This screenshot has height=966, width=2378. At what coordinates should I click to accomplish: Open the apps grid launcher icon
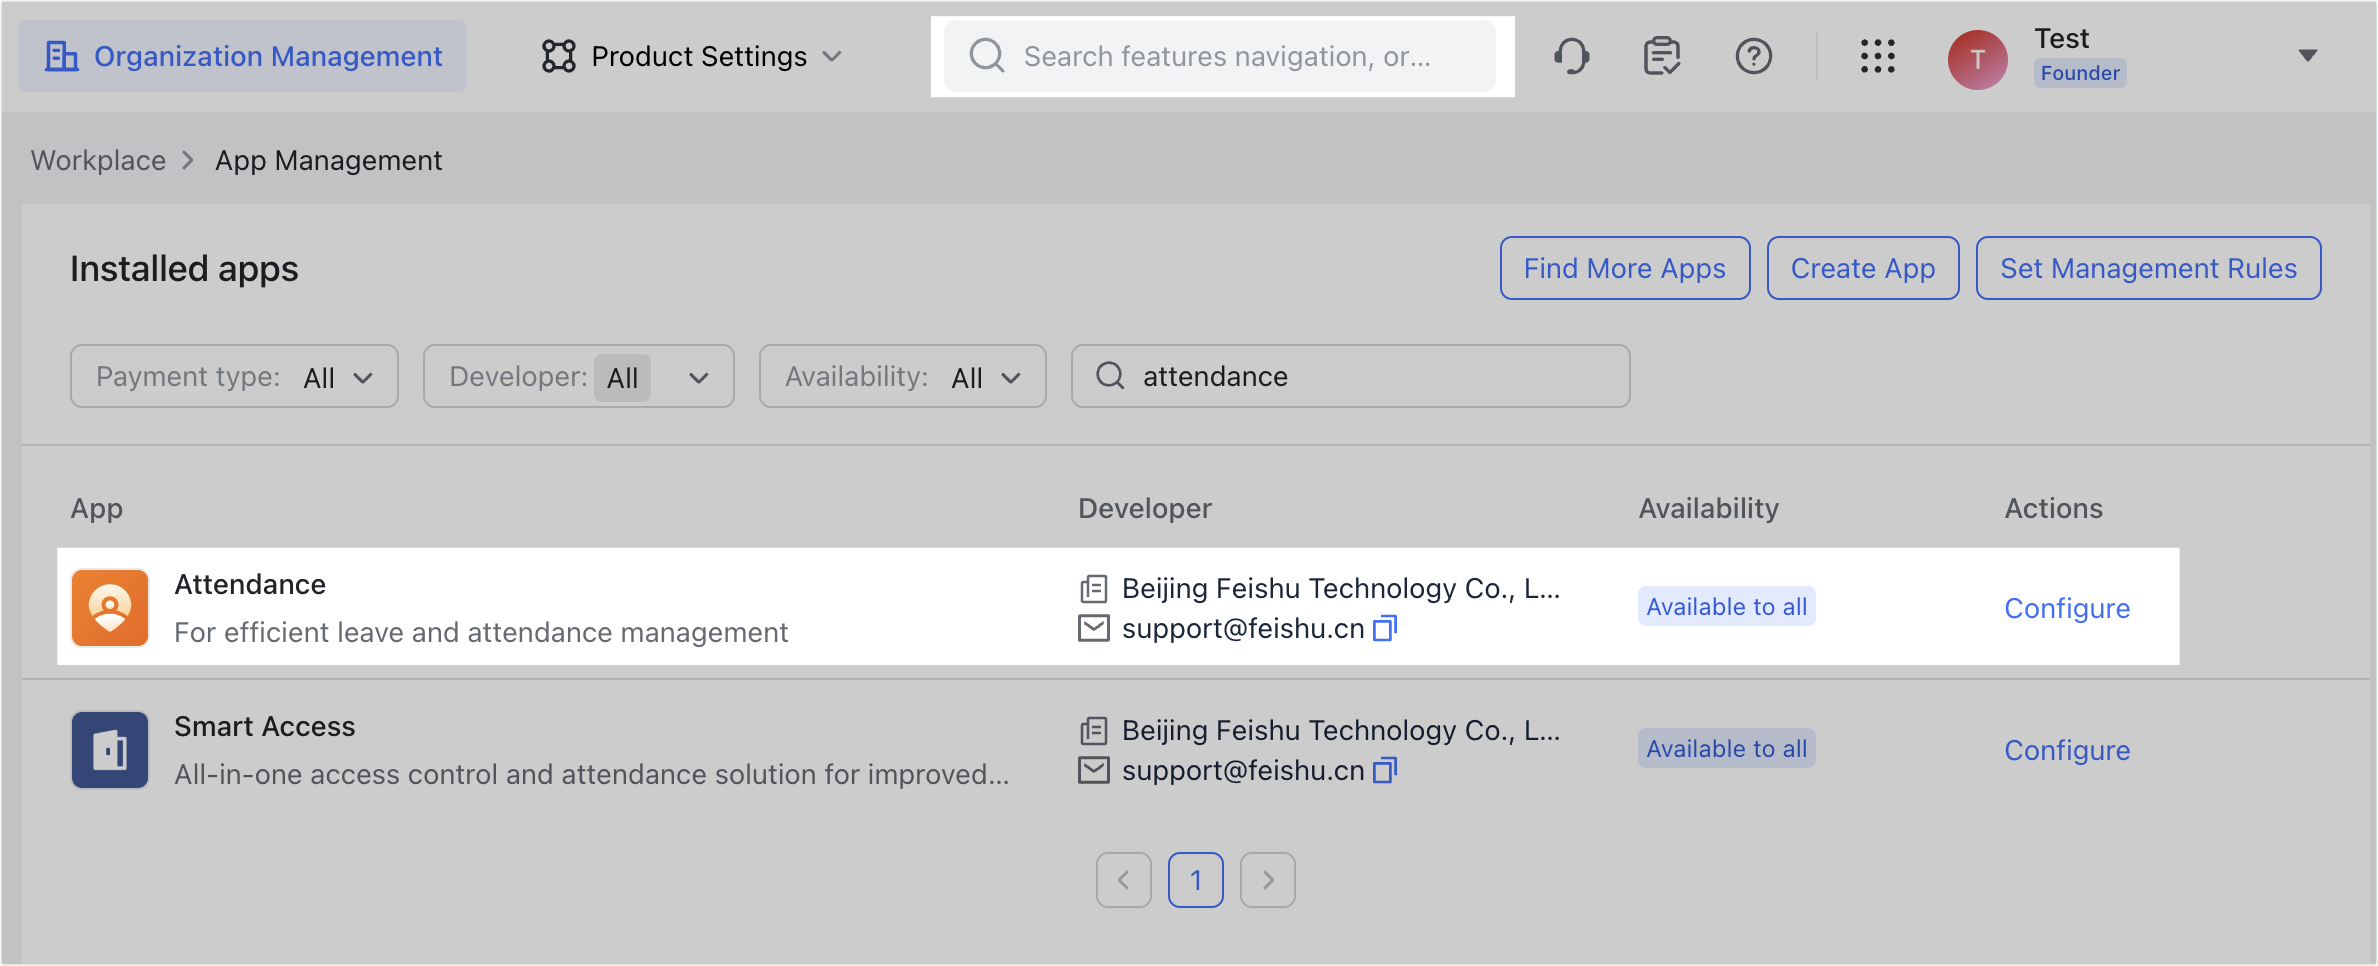point(1878,57)
